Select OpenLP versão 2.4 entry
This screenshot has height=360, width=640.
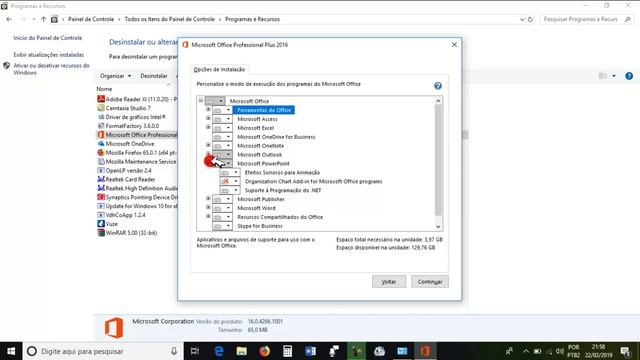tap(124, 171)
